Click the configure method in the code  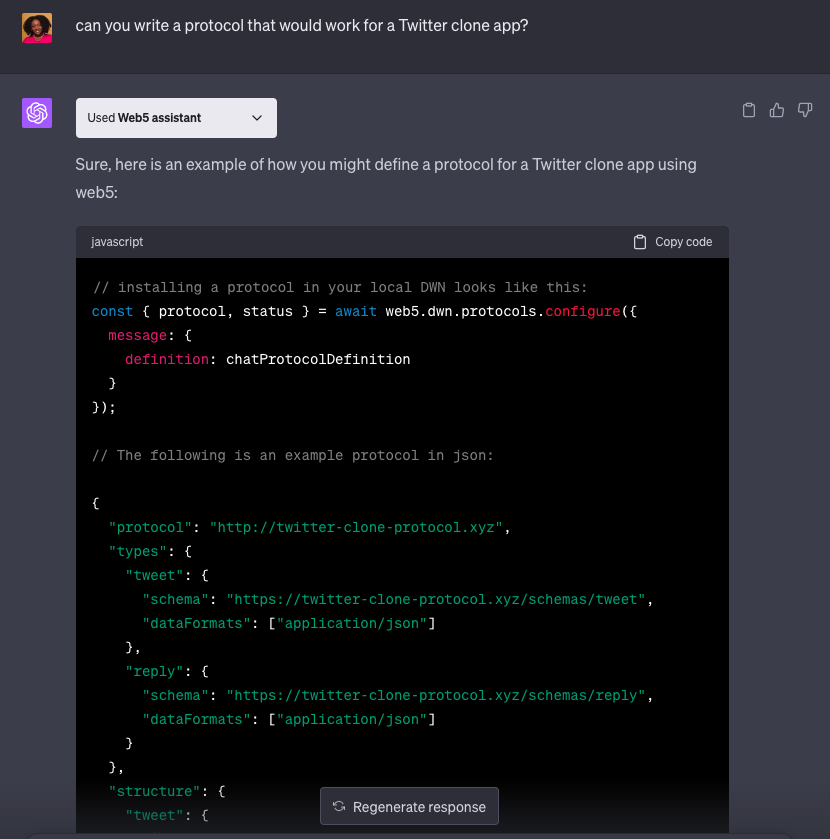click(x=583, y=311)
